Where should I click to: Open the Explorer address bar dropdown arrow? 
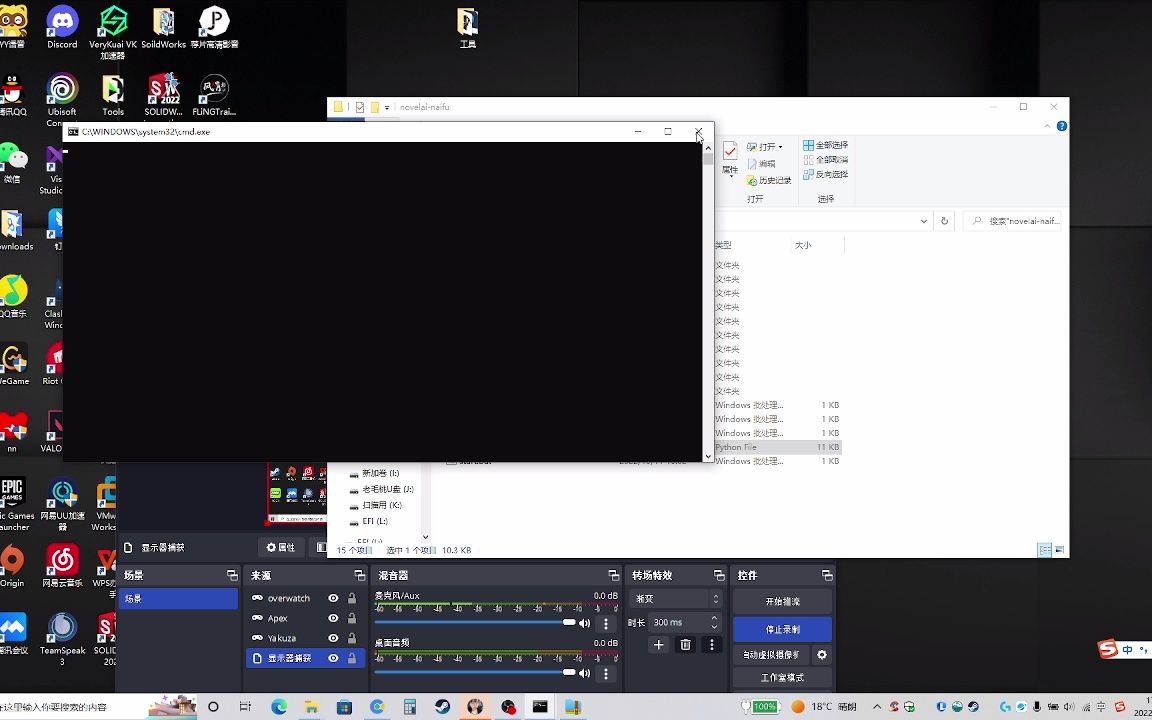click(x=922, y=220)
